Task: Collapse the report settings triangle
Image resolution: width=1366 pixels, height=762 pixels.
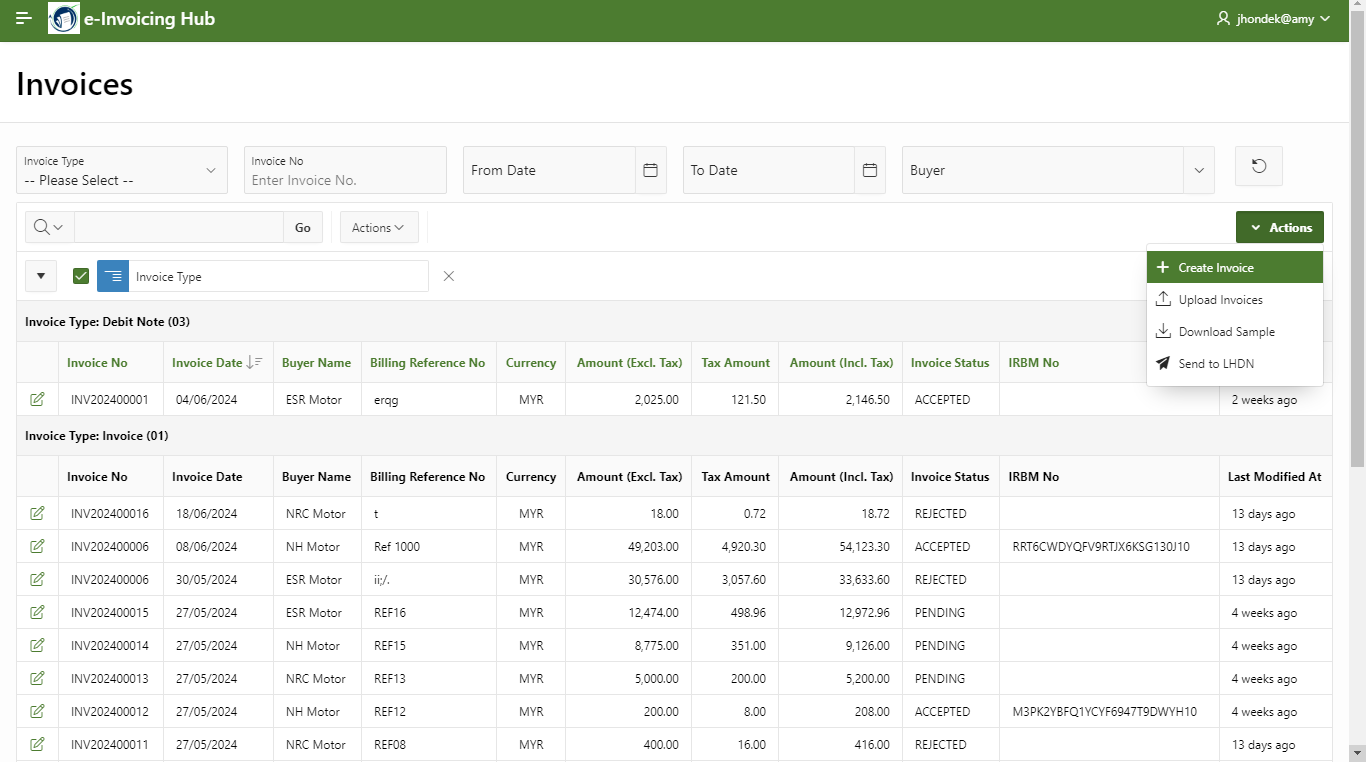Action: pos(41,276)
